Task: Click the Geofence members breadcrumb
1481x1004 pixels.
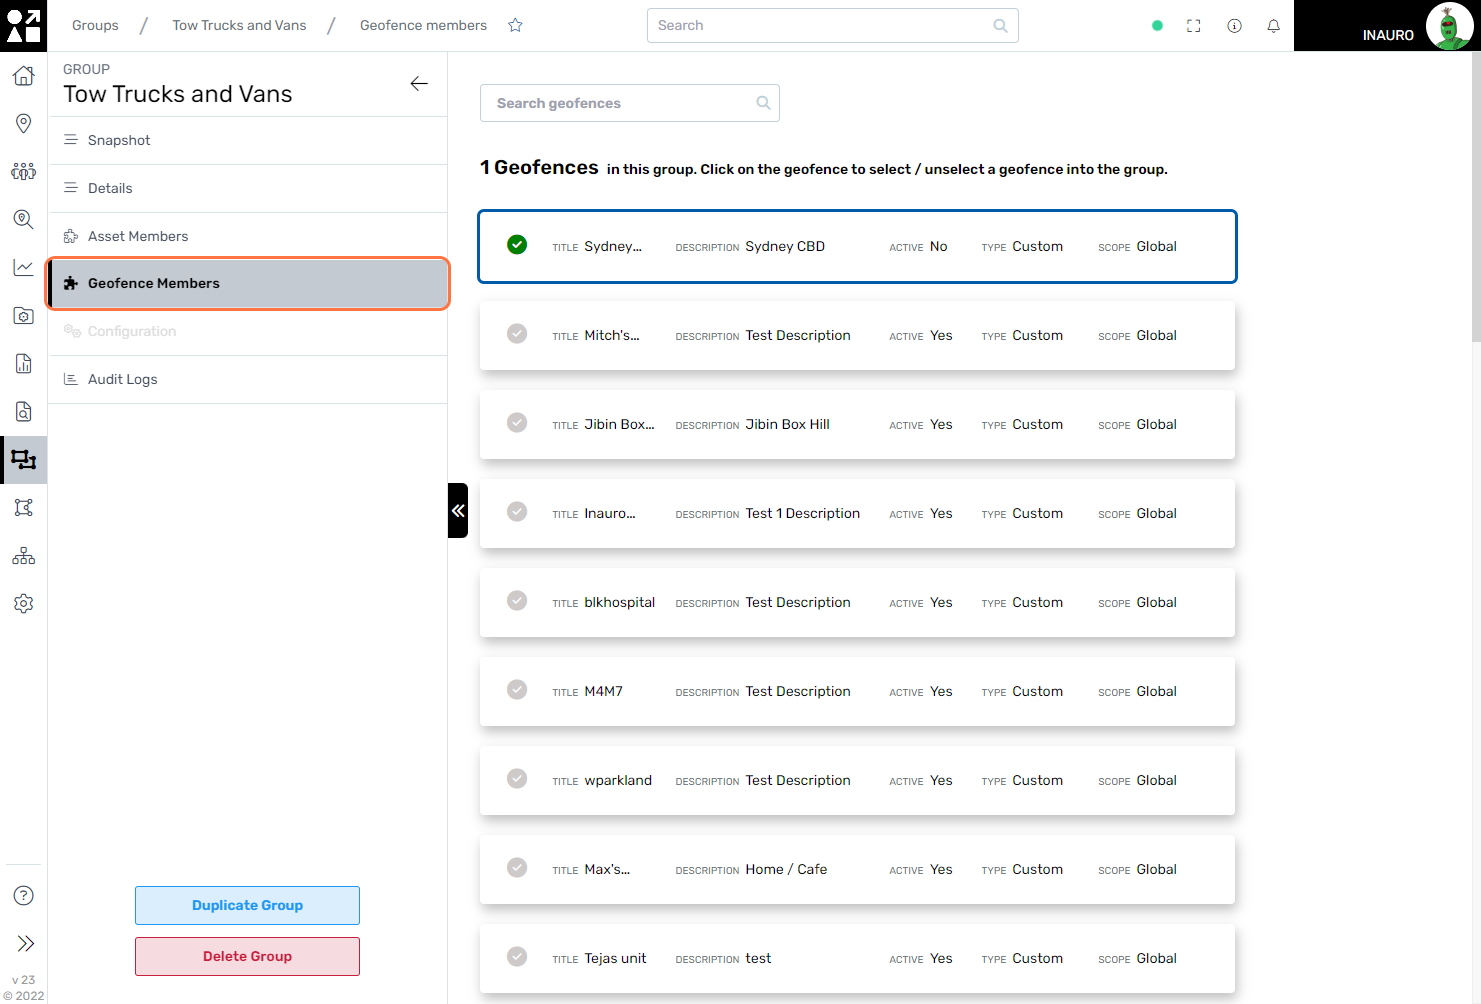Action: (423, 25)
